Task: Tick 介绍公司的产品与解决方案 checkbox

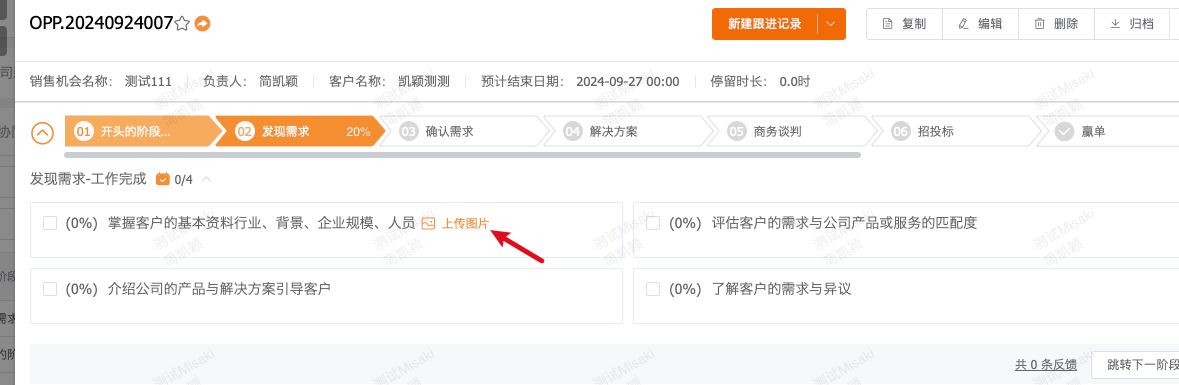Action: (50, 289)
